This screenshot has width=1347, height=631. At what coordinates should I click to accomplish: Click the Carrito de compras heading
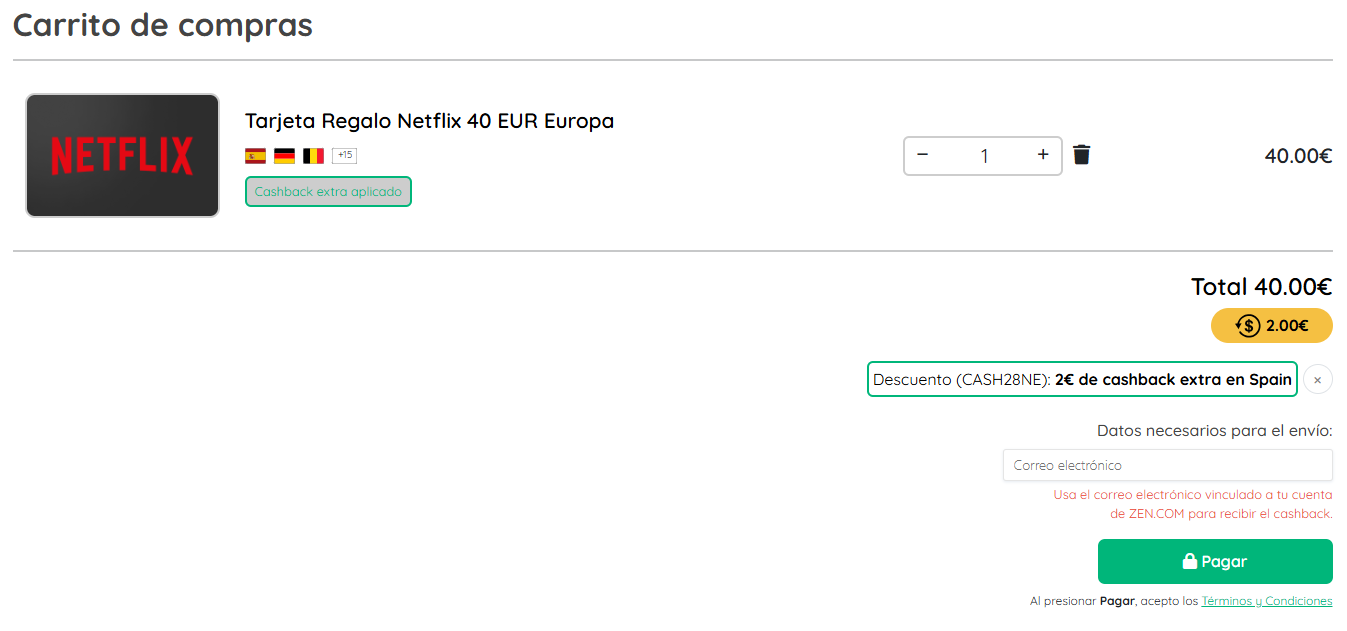coord(162,25)
